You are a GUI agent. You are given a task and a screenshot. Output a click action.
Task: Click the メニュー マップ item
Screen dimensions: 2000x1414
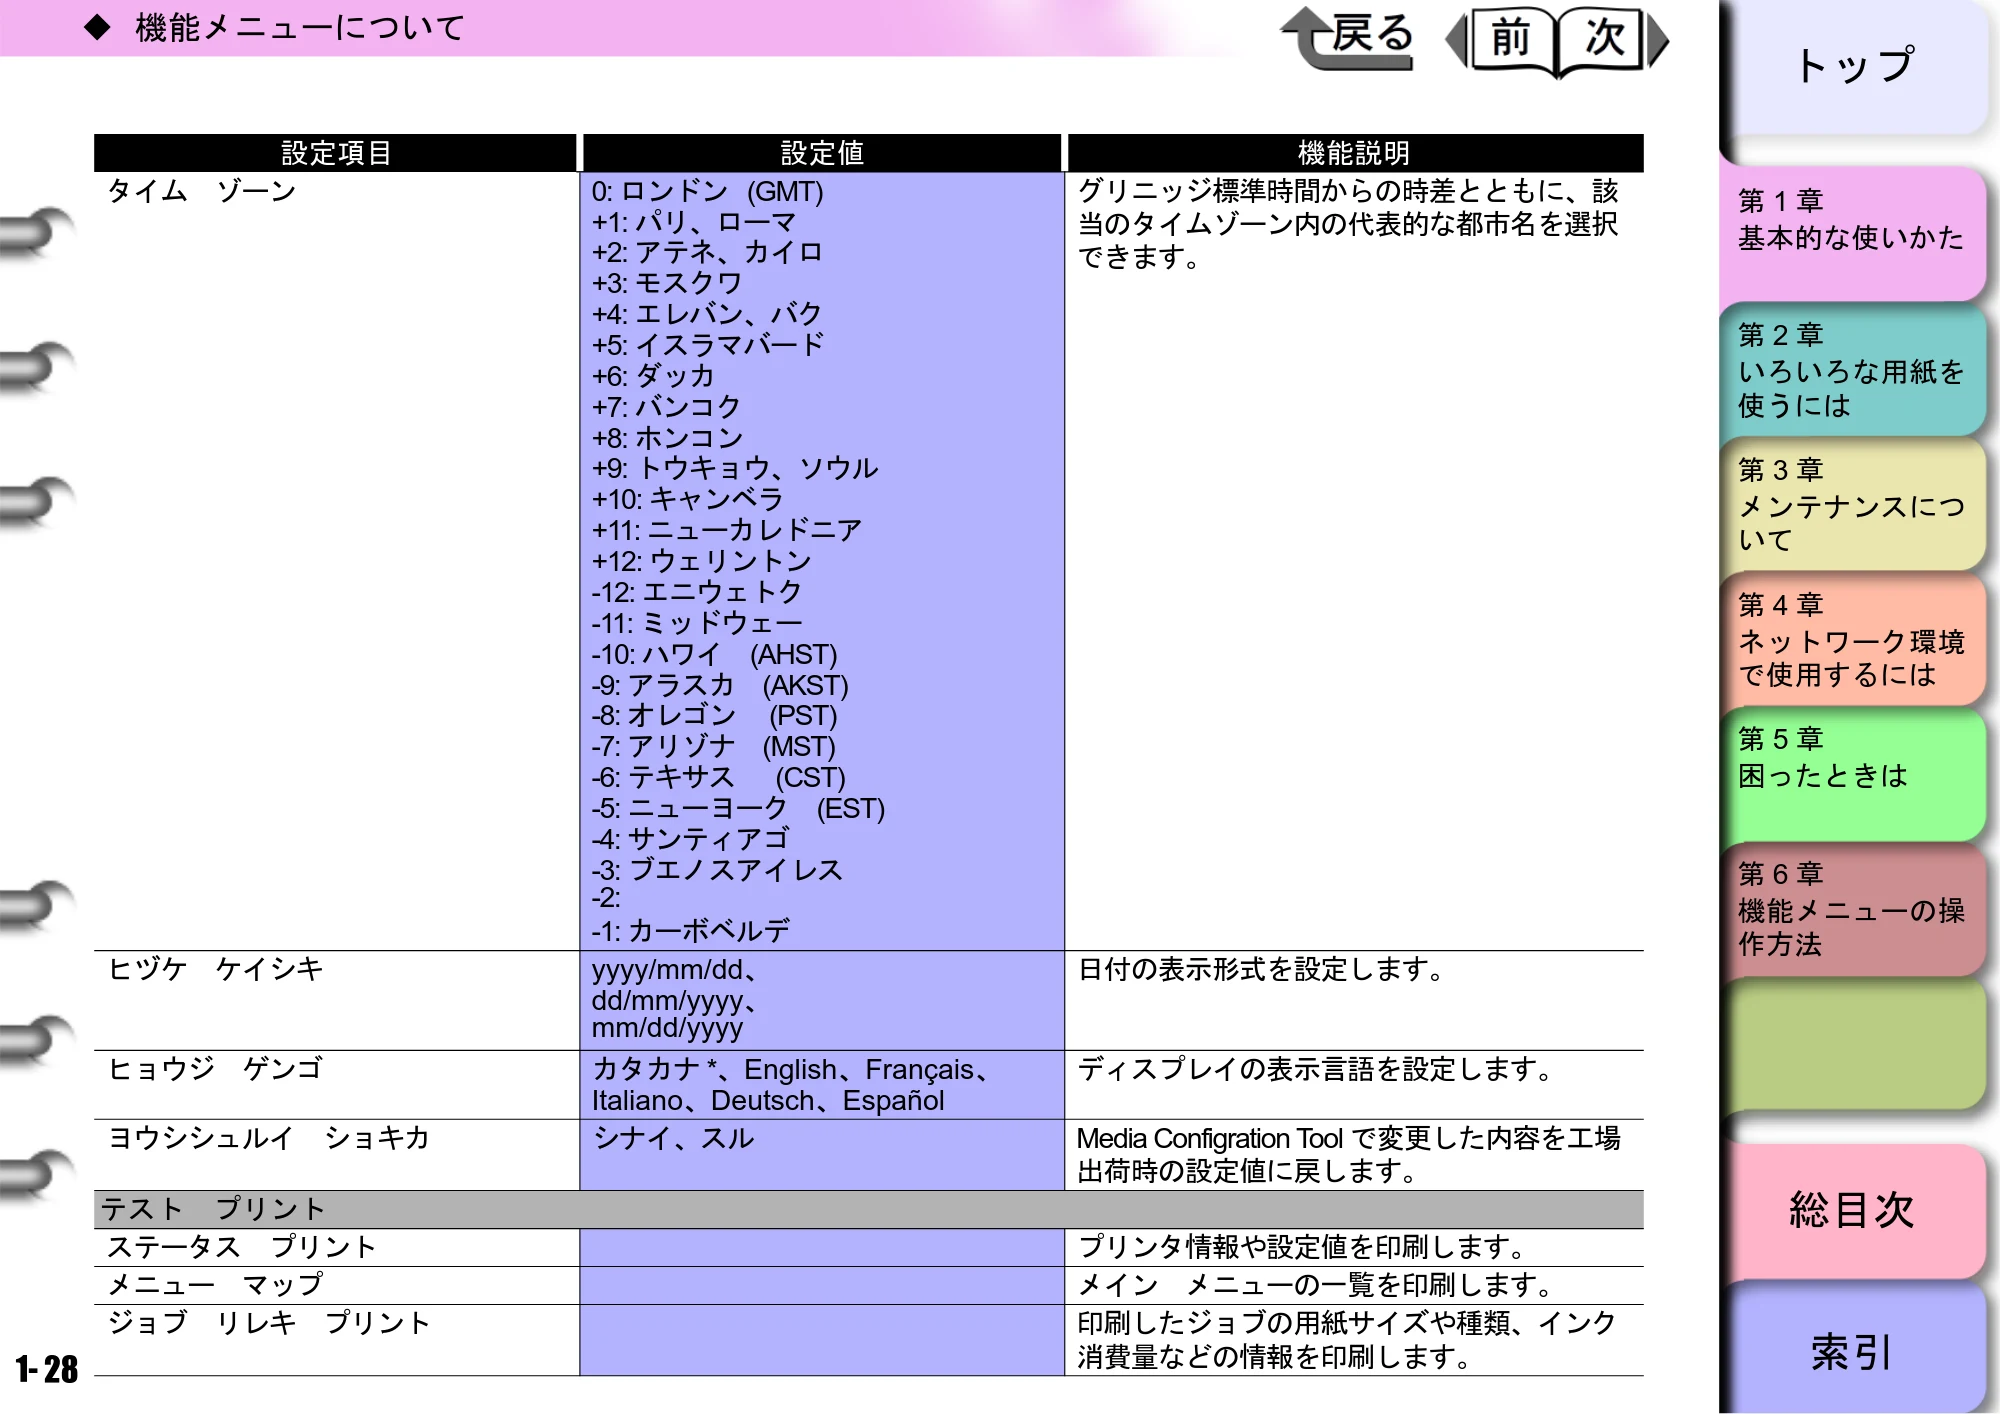coord(216,1284)
